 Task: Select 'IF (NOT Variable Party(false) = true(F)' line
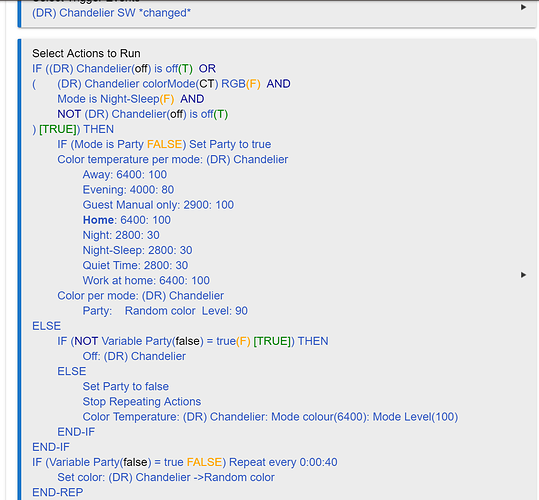[x=192, y=341]
